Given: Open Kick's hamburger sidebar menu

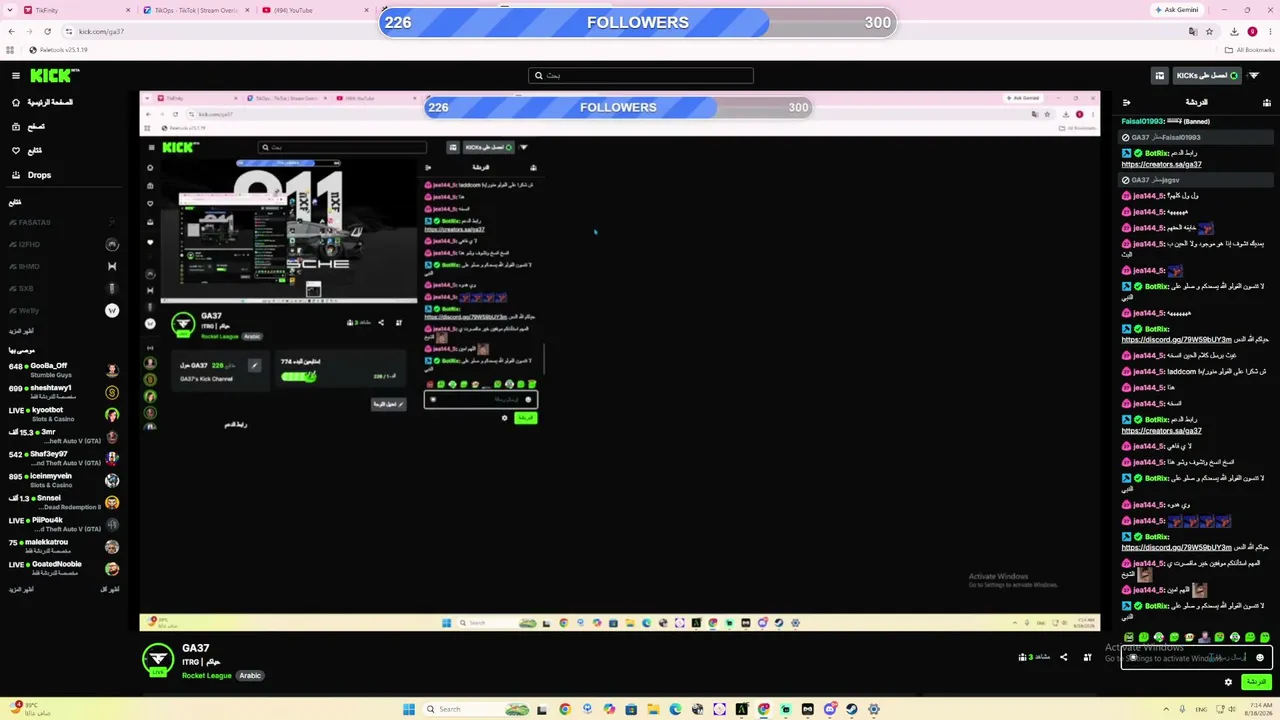Looking at the screenshot, I should coord(16,76).
